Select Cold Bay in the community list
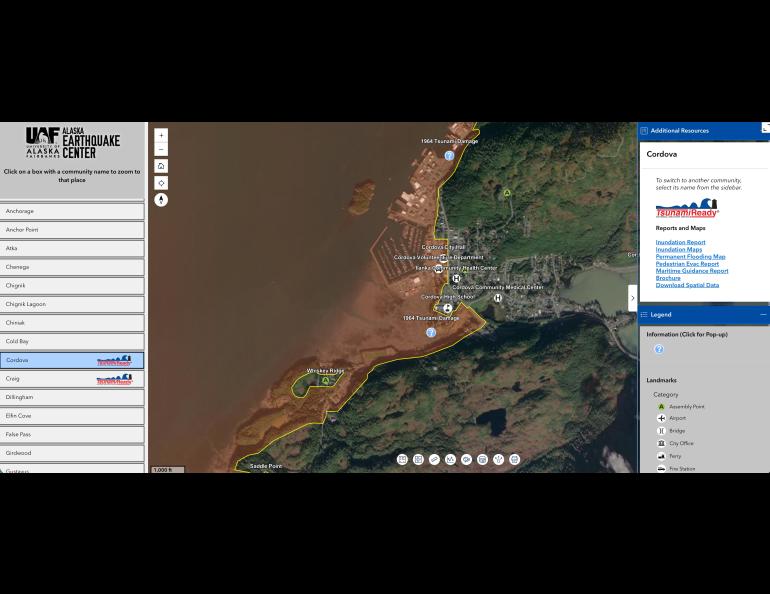This screenshot has height=594, width=770. pos(72,341)
